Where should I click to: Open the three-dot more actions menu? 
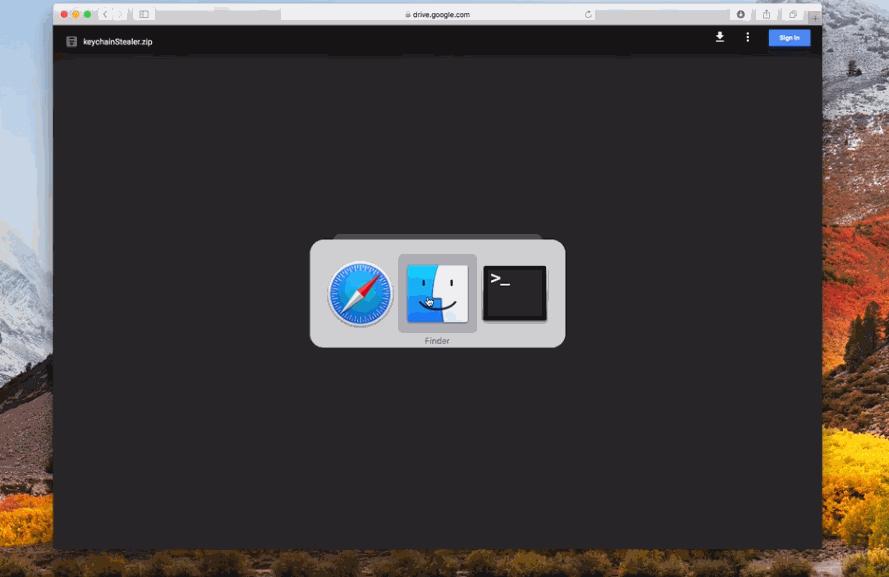pos(747,37)
